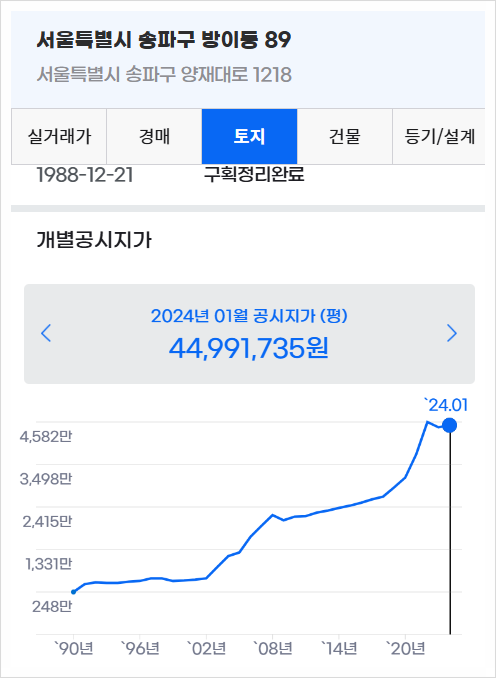The width and height of the screenshot is (496, 678).
Task: Select the 구획정리완료 status text
Action: [254, 175]
